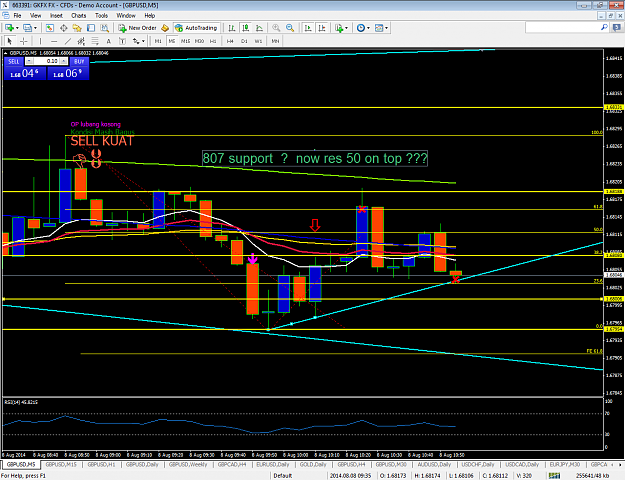Select the Horizontal Line drawing tool
This screenshot has width=625, height=480.
[x=54, y=41]
